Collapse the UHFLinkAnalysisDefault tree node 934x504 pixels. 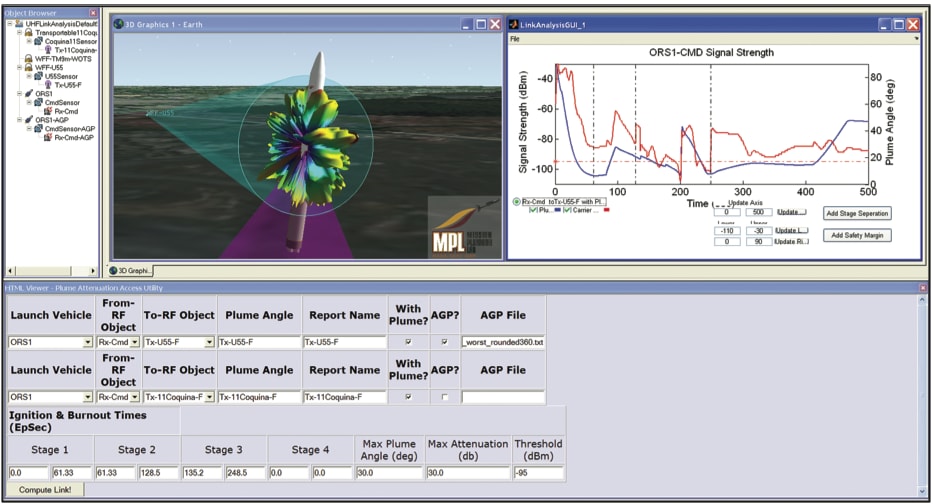10,24
